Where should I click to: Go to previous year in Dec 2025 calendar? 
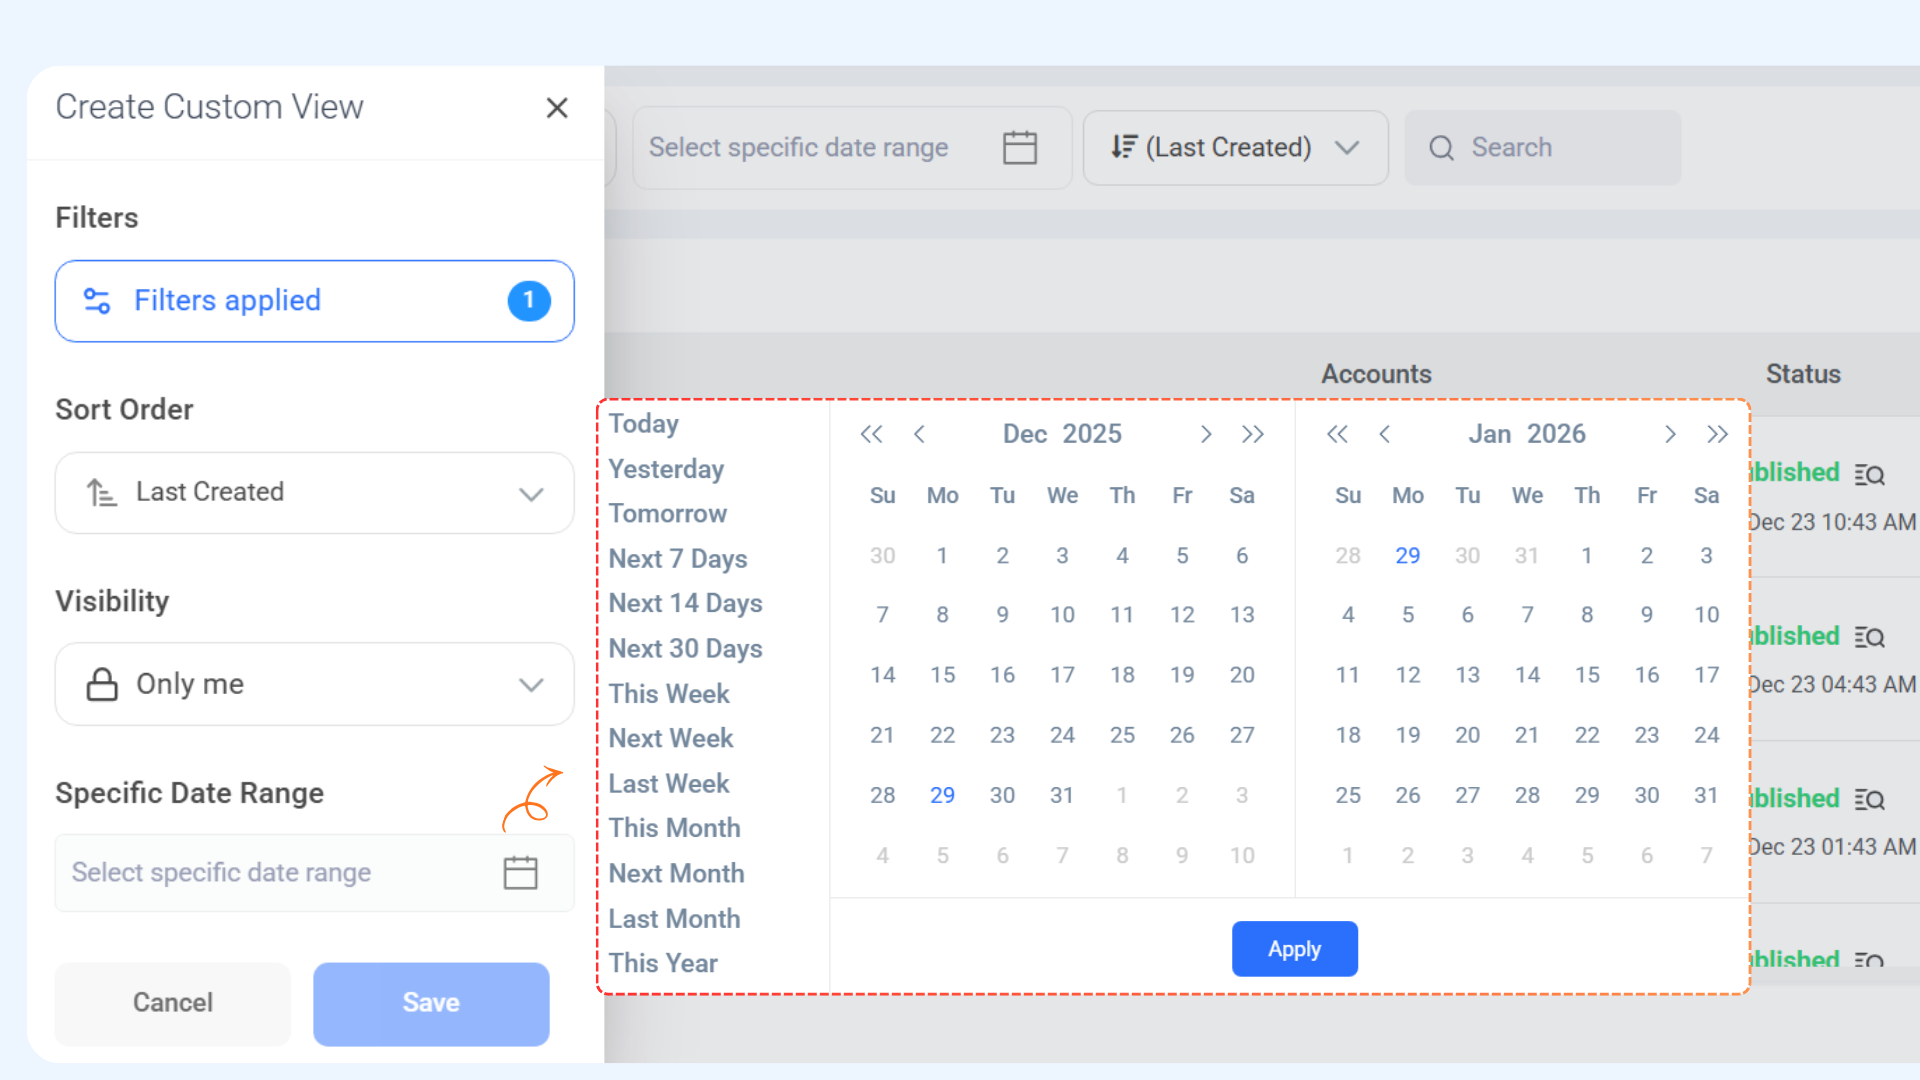click(x=871, y=434)
